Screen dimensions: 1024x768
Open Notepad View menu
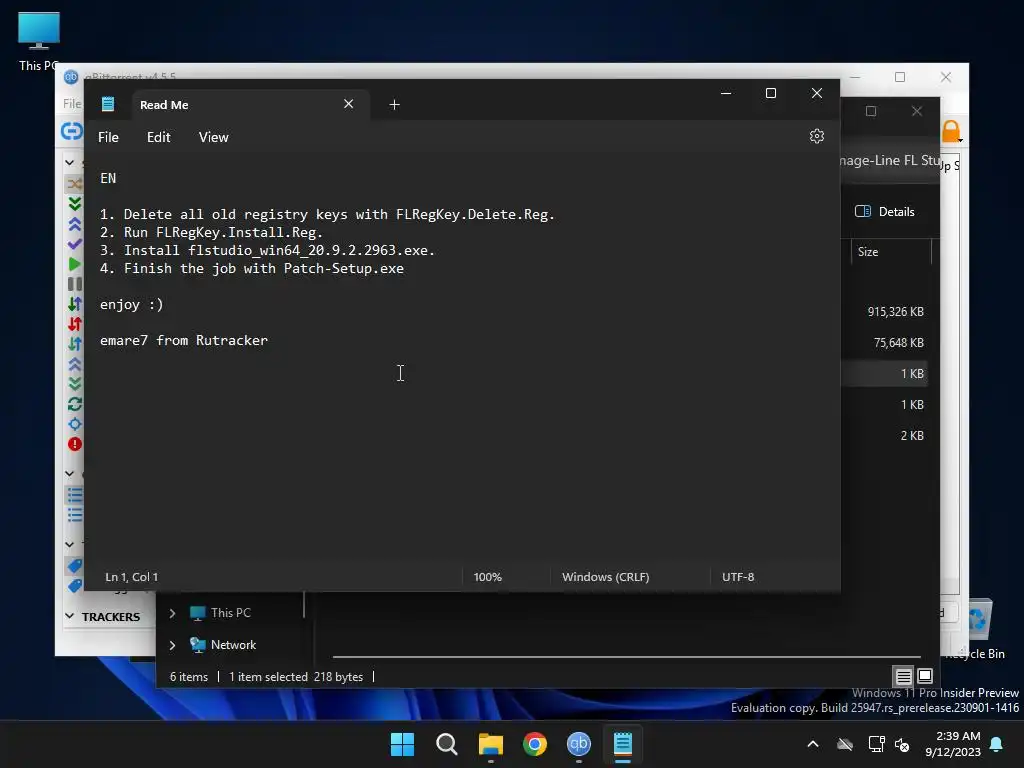pyautogui.click(x=214, y=137)
